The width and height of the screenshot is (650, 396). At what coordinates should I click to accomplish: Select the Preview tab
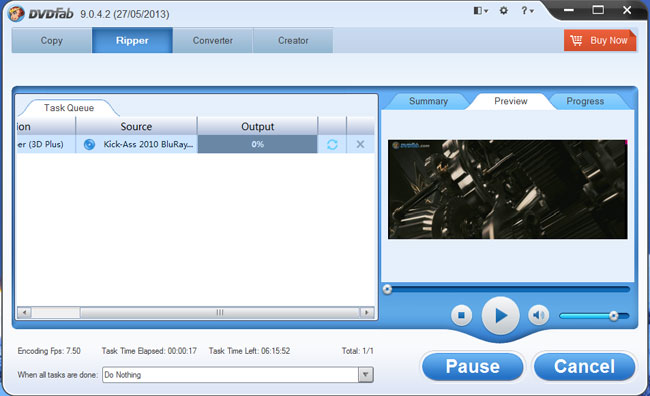pyautogui.click(x=511, y=101)
